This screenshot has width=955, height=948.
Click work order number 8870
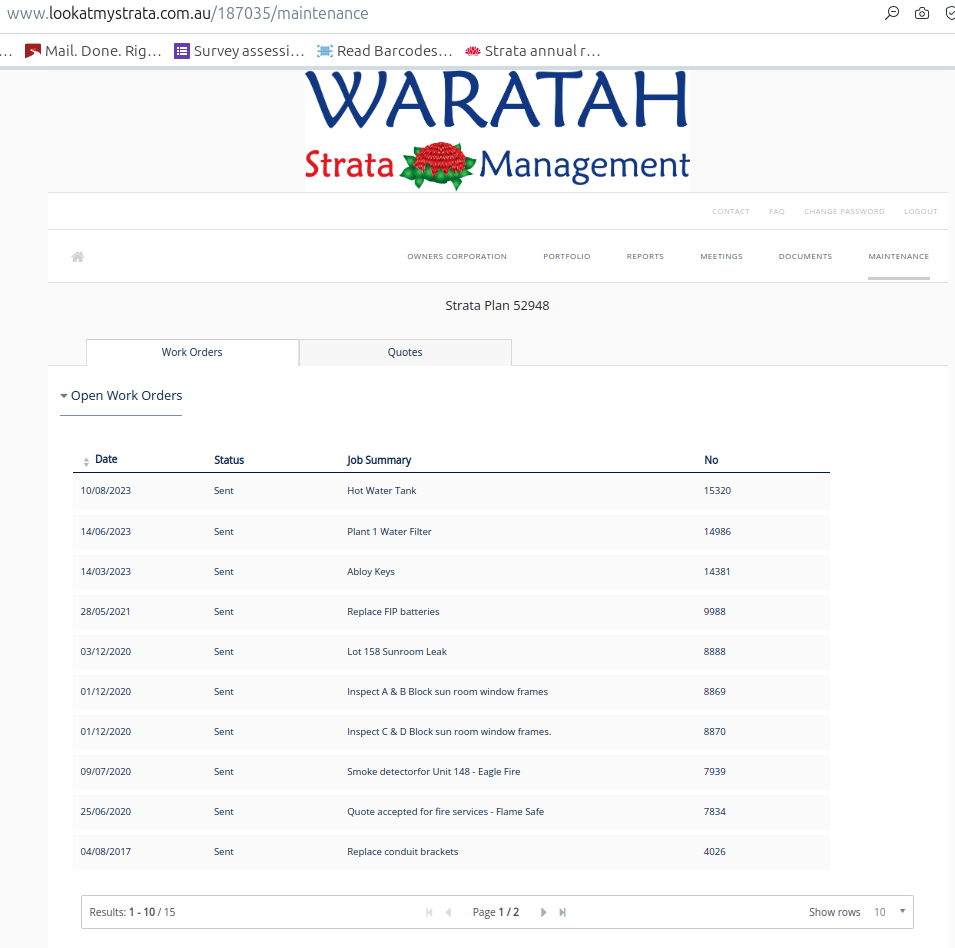714,732
